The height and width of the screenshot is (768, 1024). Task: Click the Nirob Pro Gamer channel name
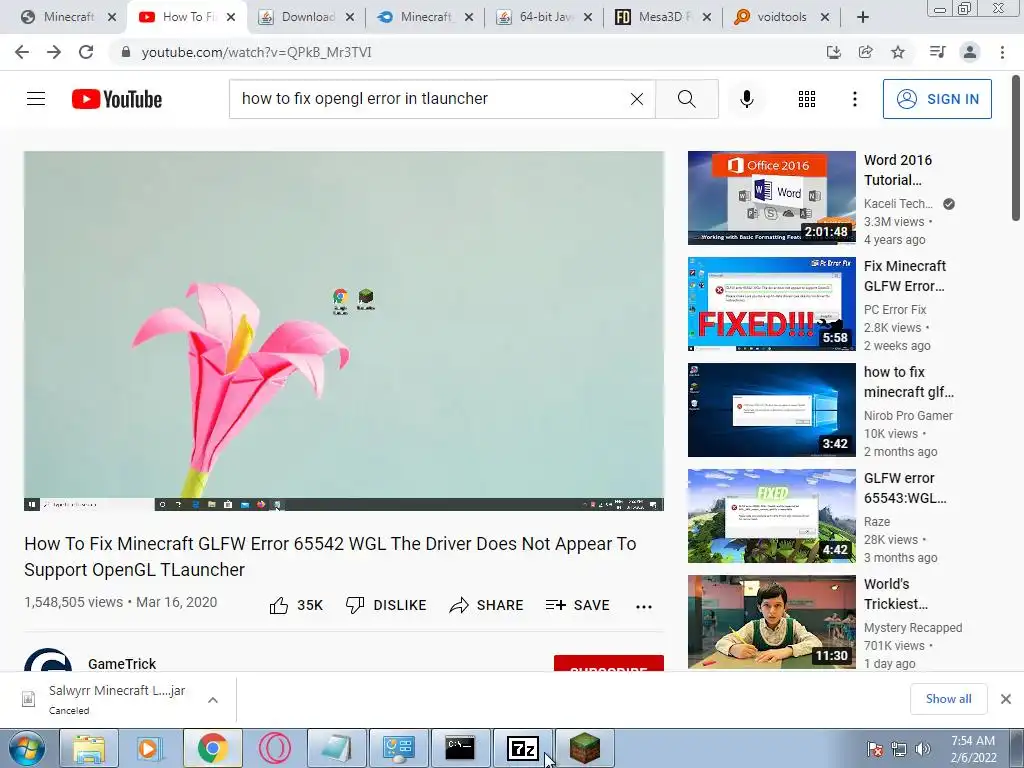[908, 415]
